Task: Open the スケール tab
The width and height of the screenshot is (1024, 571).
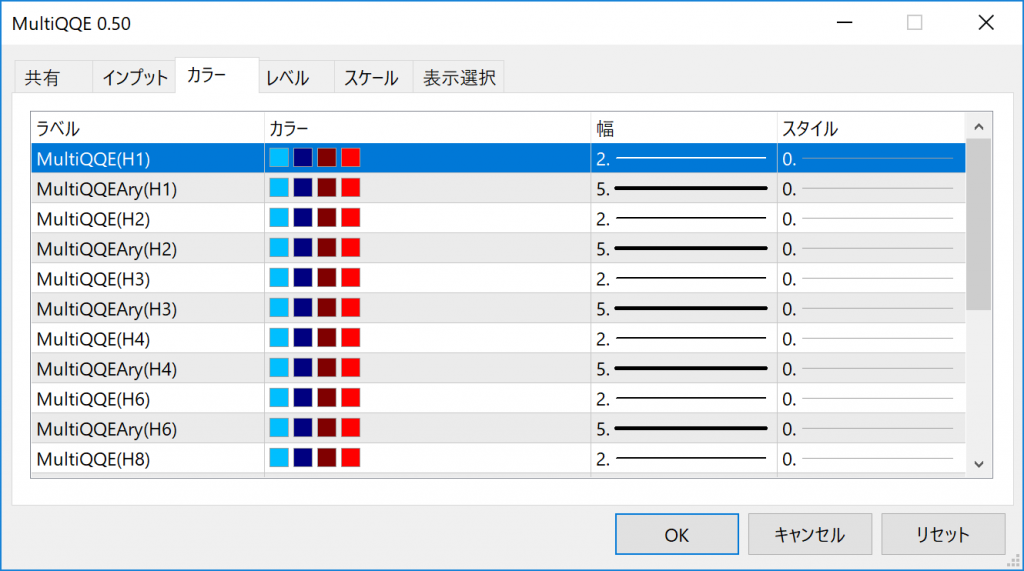Action: tap(372, 78)
